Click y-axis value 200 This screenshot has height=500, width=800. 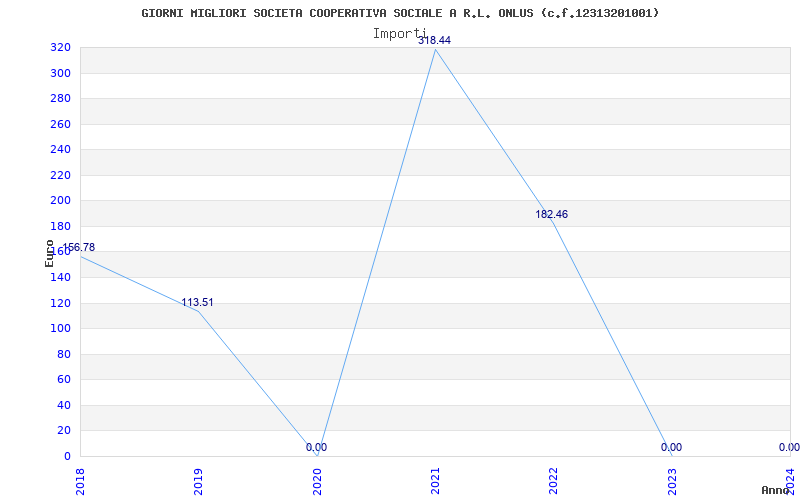click(60, 201)
